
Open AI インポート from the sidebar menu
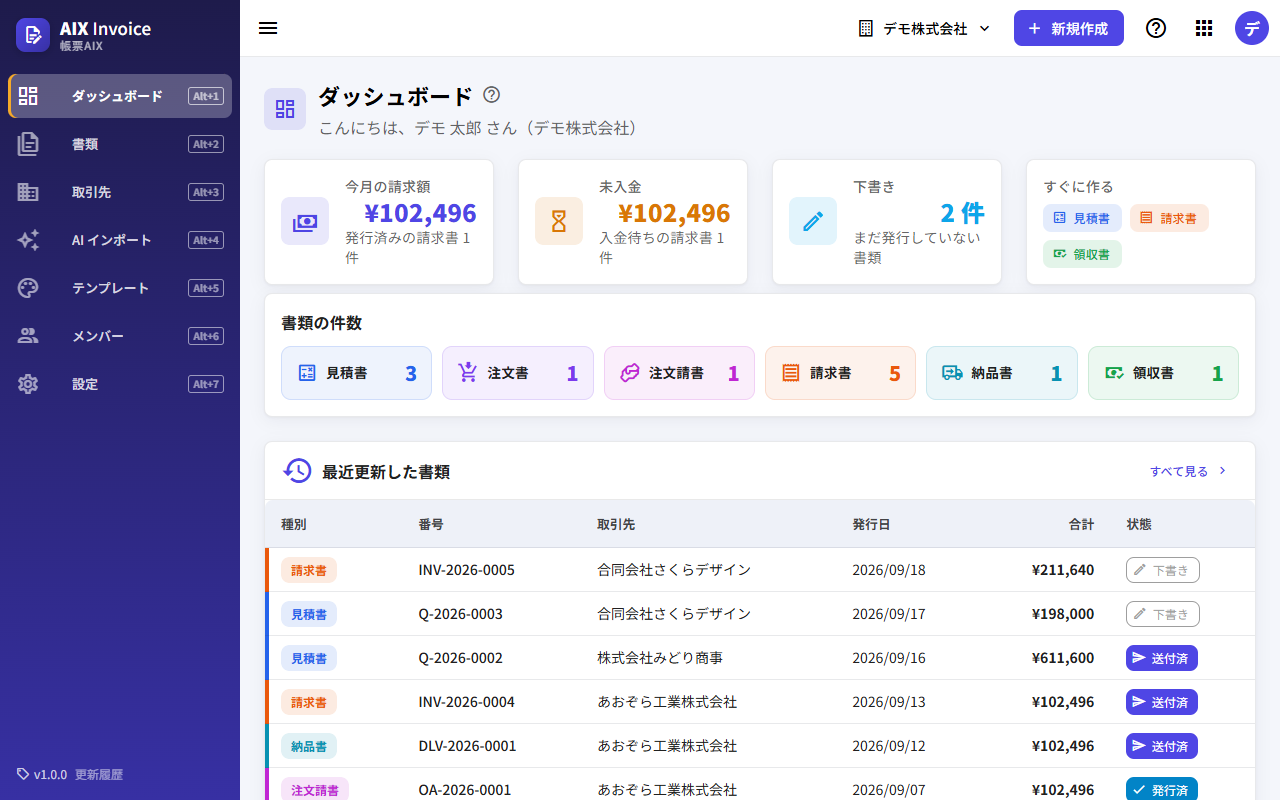tap(120, 240)
